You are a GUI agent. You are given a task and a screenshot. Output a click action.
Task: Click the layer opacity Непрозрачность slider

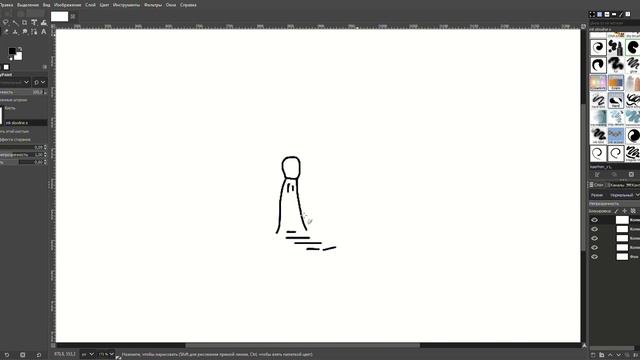tap(614, 203)
